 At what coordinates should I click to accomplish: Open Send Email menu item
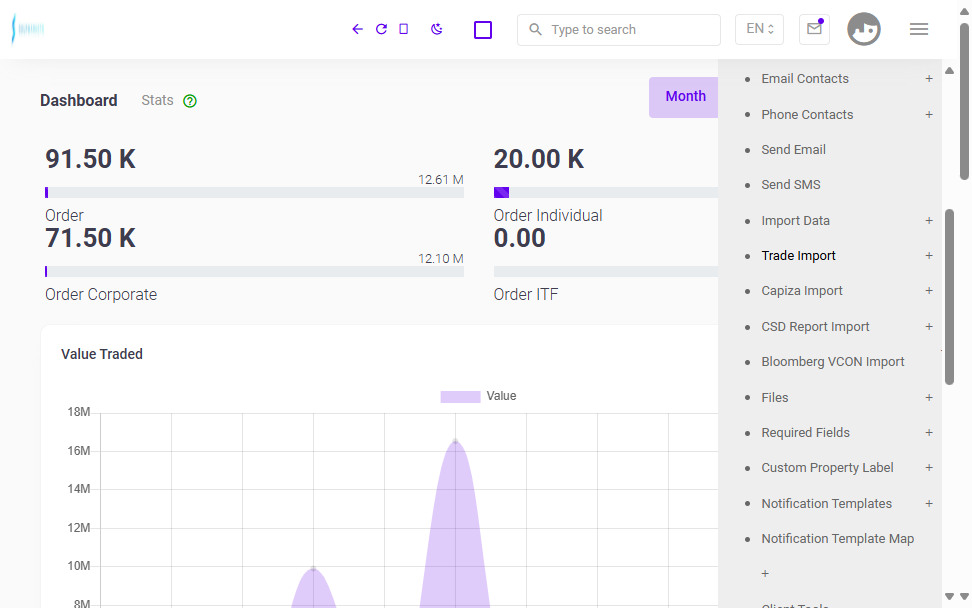pyautogui.click(x=793, y=149)
